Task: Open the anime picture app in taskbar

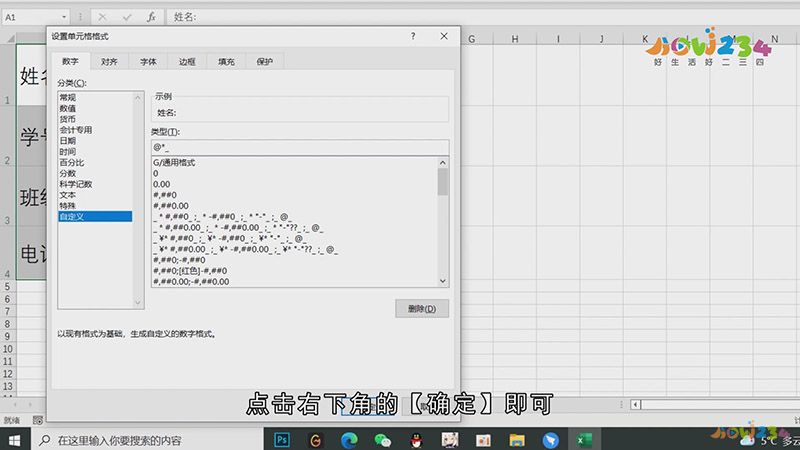Action: (x=450, y=440)
